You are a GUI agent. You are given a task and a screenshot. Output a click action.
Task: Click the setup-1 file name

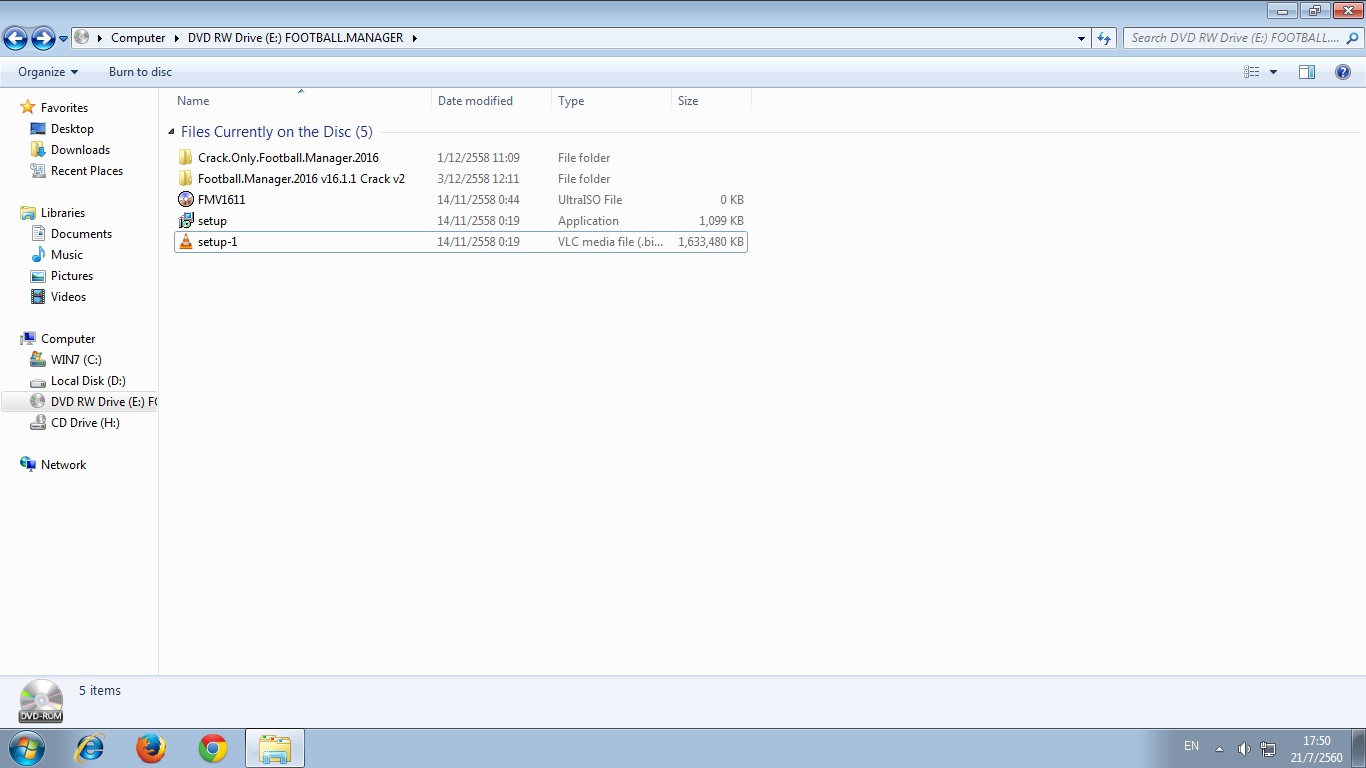coord(217,242)
